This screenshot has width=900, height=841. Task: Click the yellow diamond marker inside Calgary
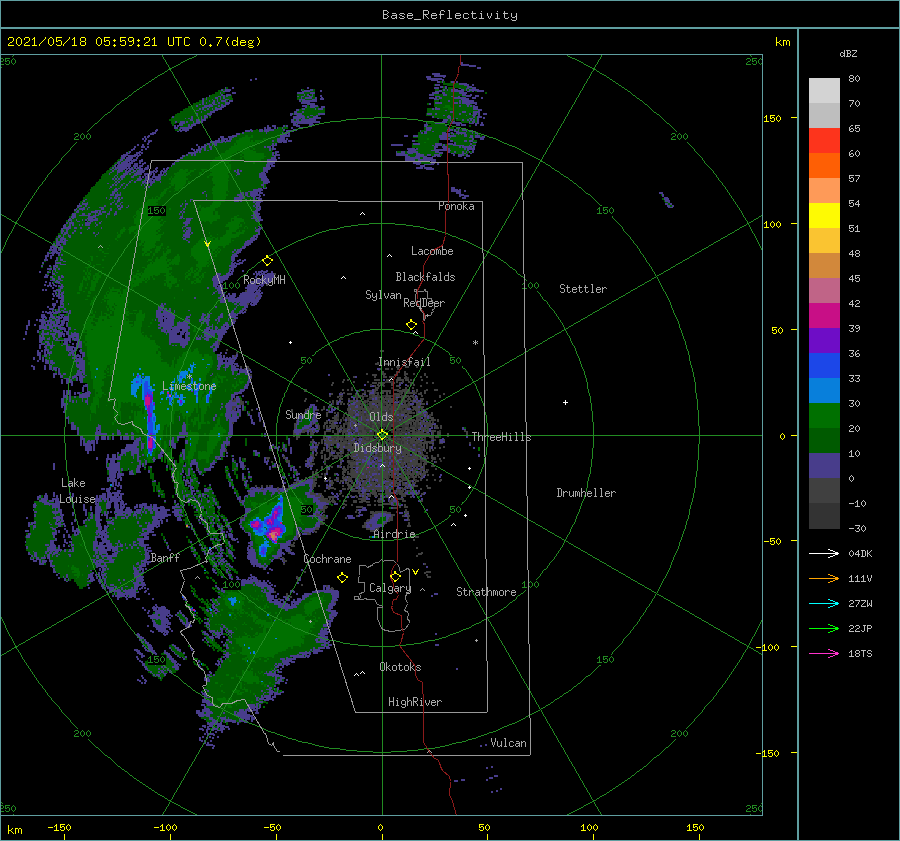tap(395, 576)
